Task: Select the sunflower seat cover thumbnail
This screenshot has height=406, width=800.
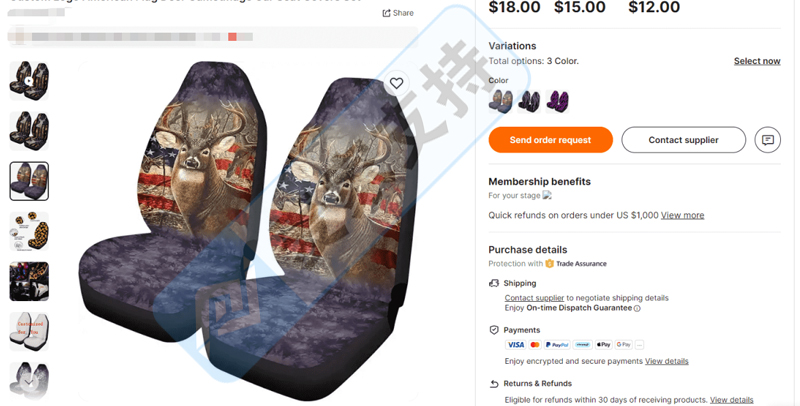Action: (x=29, y=232)
